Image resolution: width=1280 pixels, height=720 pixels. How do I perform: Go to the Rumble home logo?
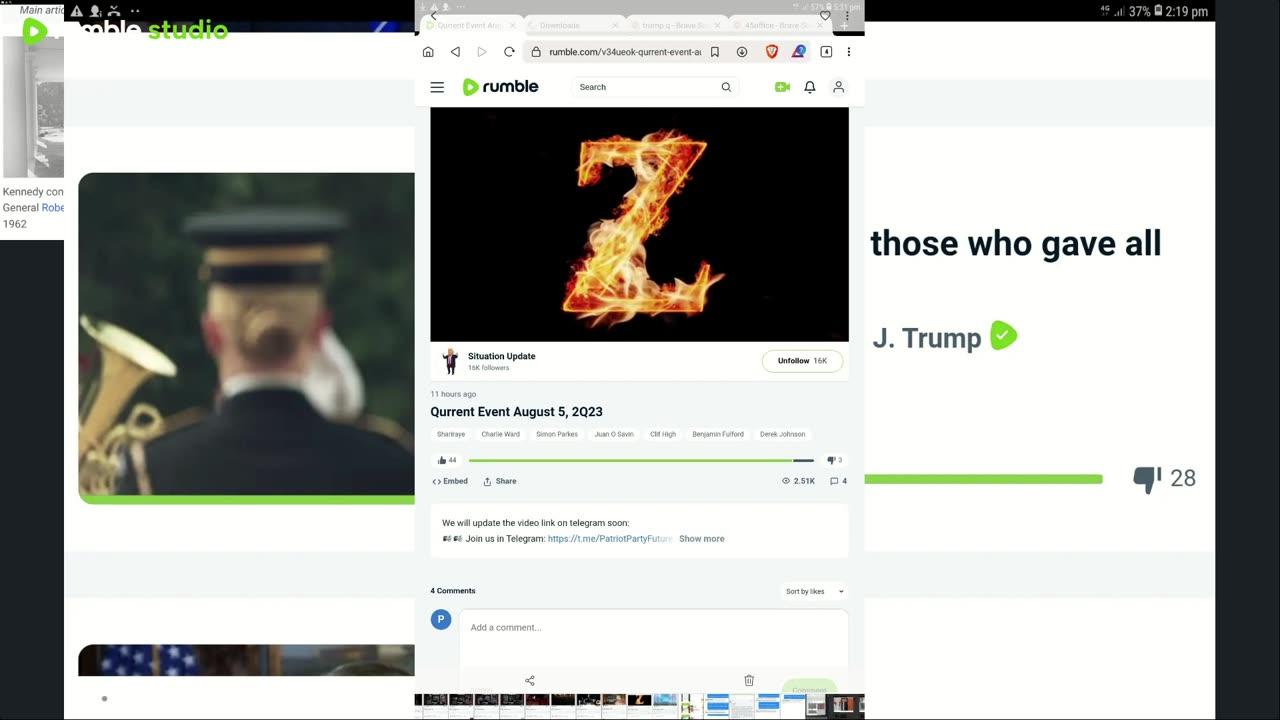tap(500, 87)
